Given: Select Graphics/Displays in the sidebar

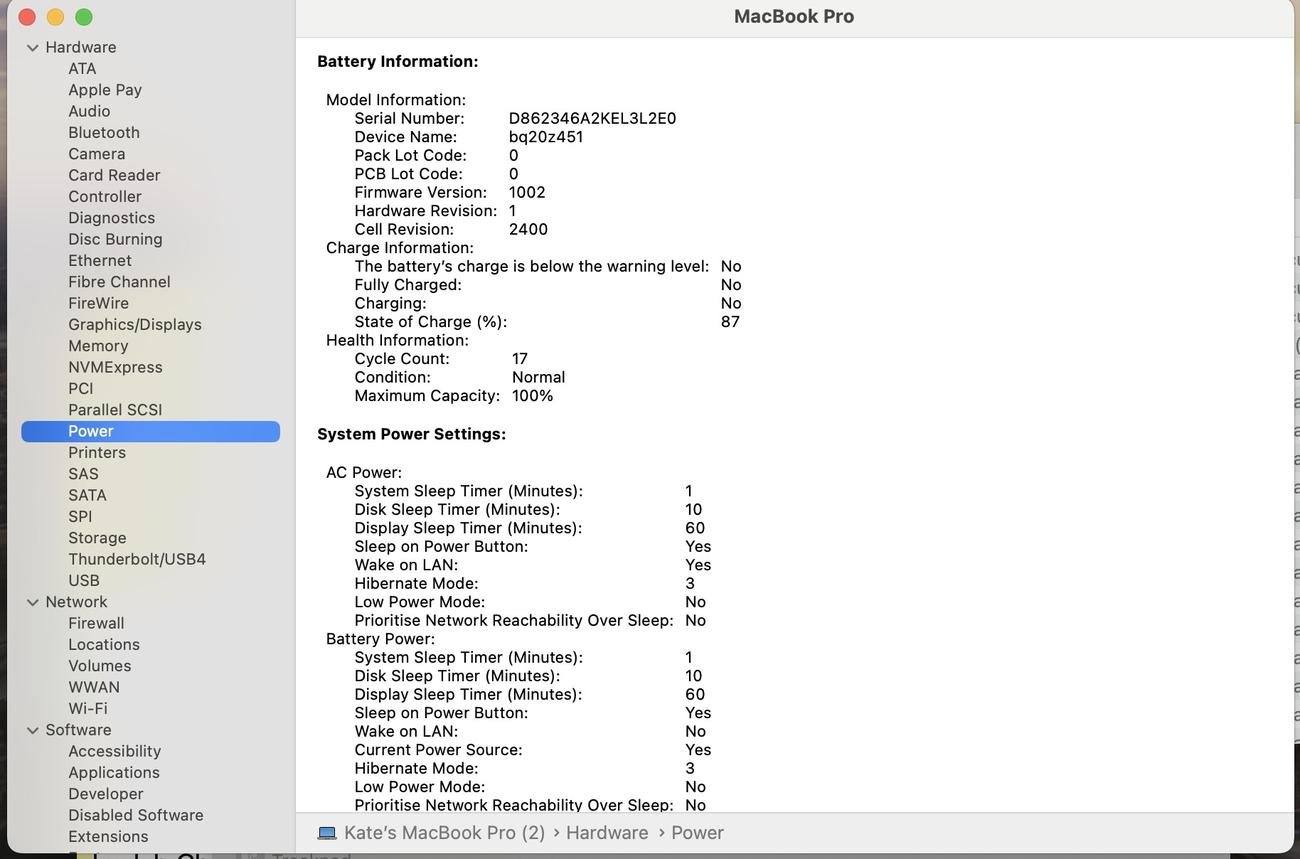Looking at the screenshot, I should (x=135, y=325).
